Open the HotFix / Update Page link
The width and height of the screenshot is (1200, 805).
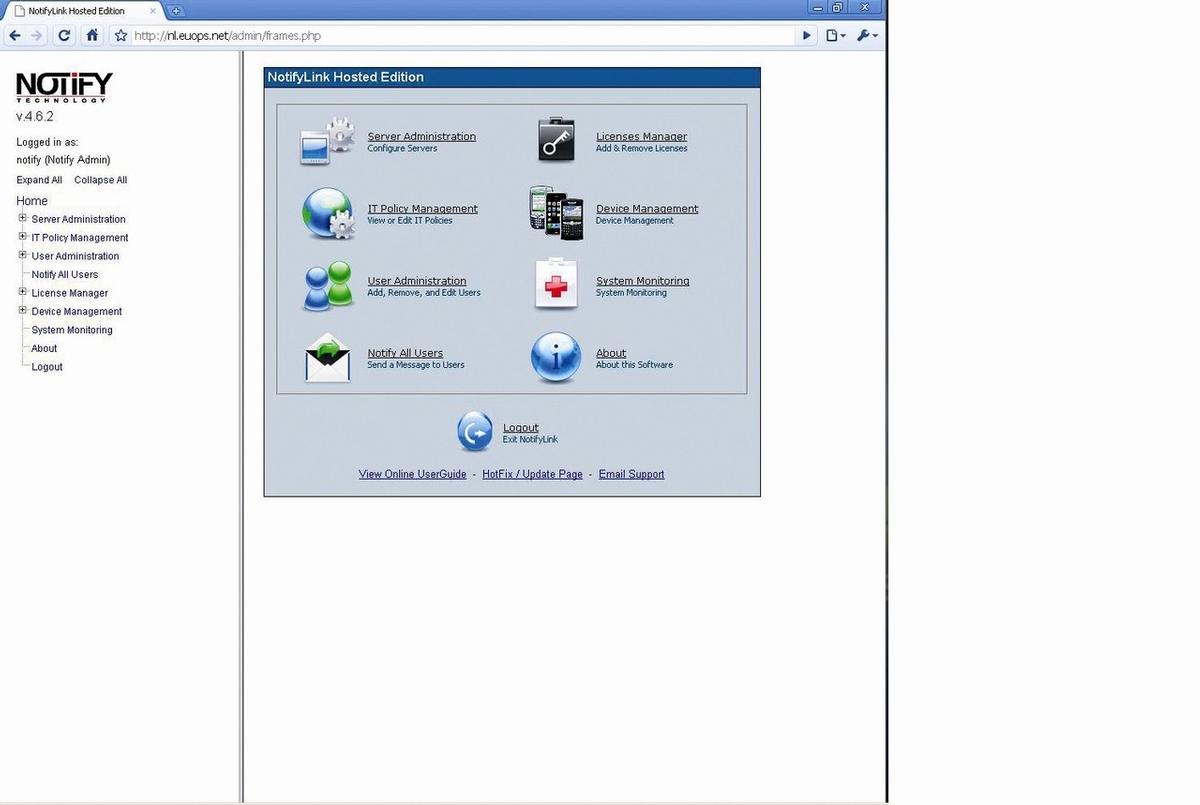532,474
